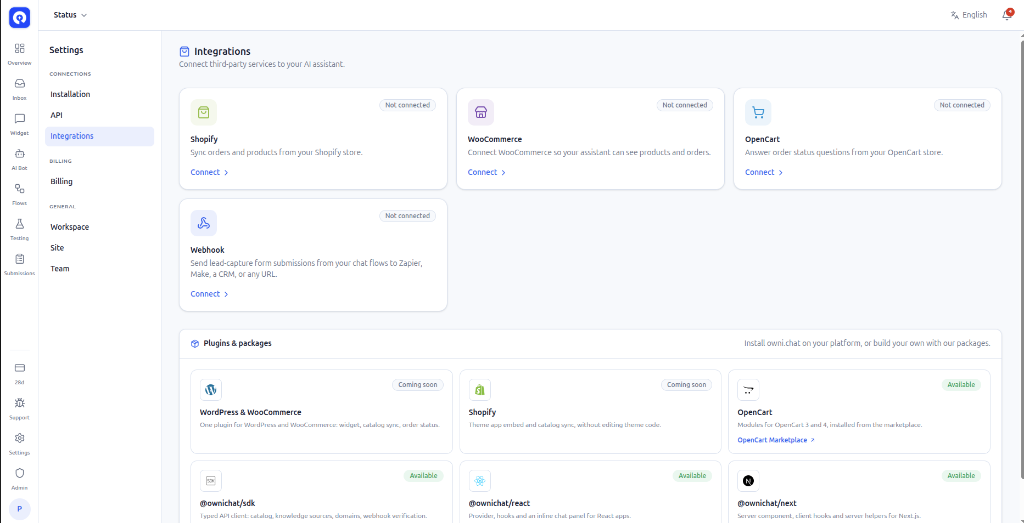Image resolution: width=1024 pixels, height=523 pixels.
Task: Click the @ownichat/react React logo
Action: click(x=480, y=481)
